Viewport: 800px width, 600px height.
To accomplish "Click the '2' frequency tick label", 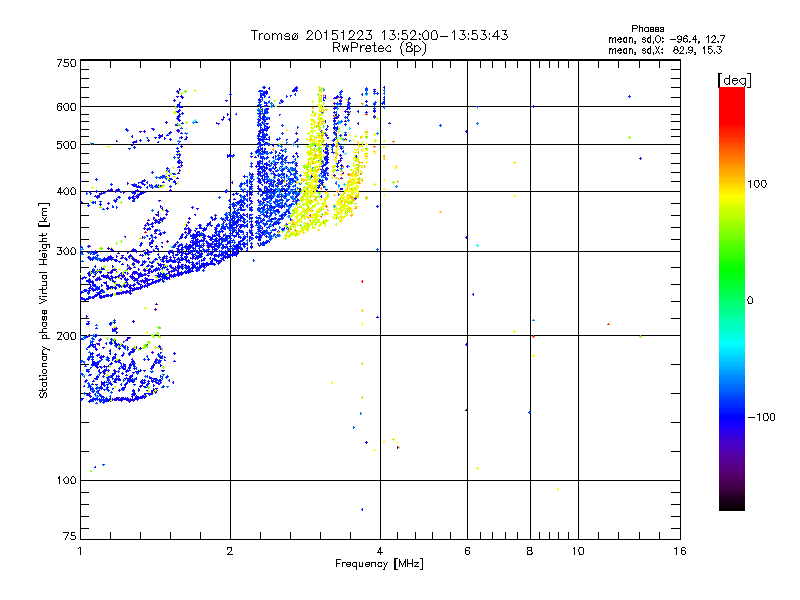I will pyautogui.click(x=230, y=551).
